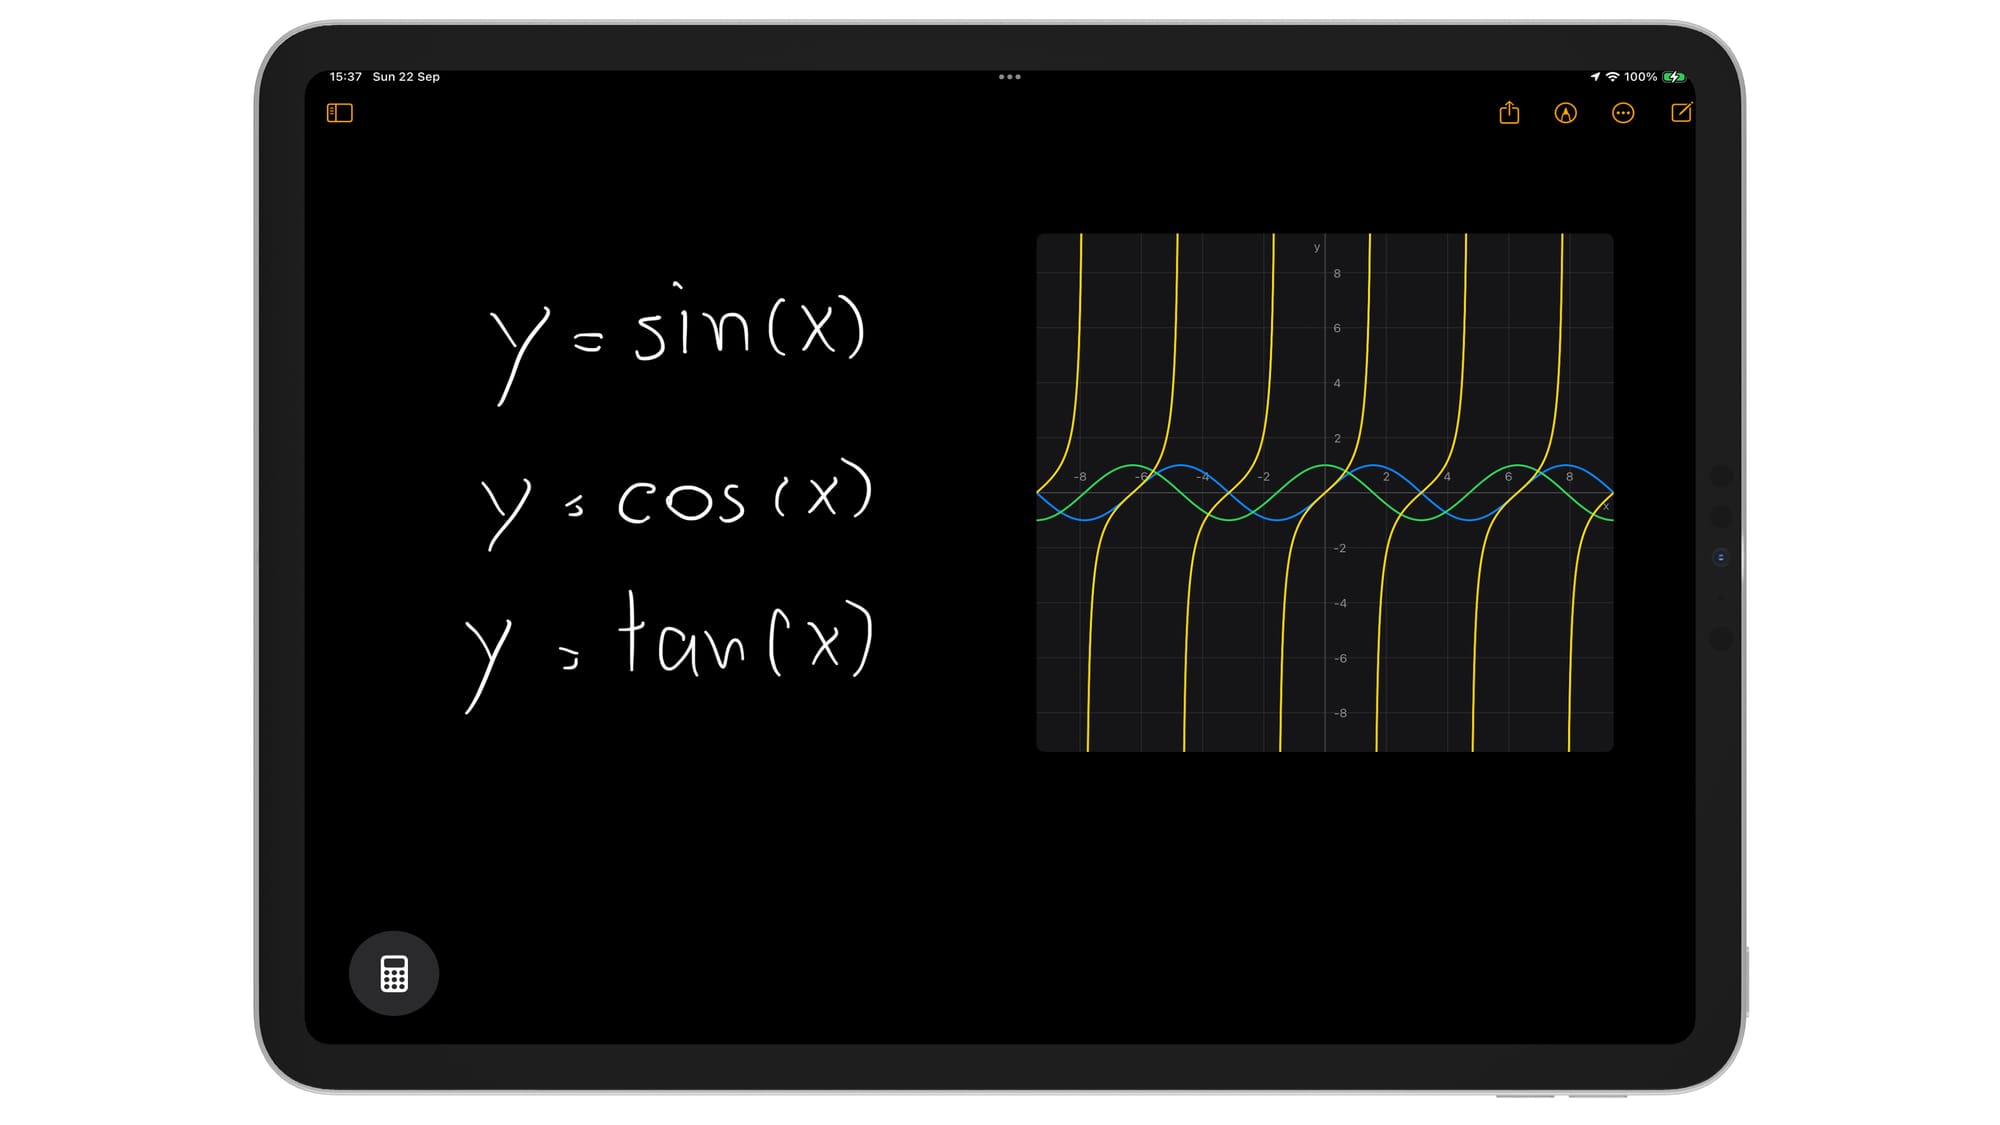
Task: Open the calculator app icon
Action: coord(396,973)
